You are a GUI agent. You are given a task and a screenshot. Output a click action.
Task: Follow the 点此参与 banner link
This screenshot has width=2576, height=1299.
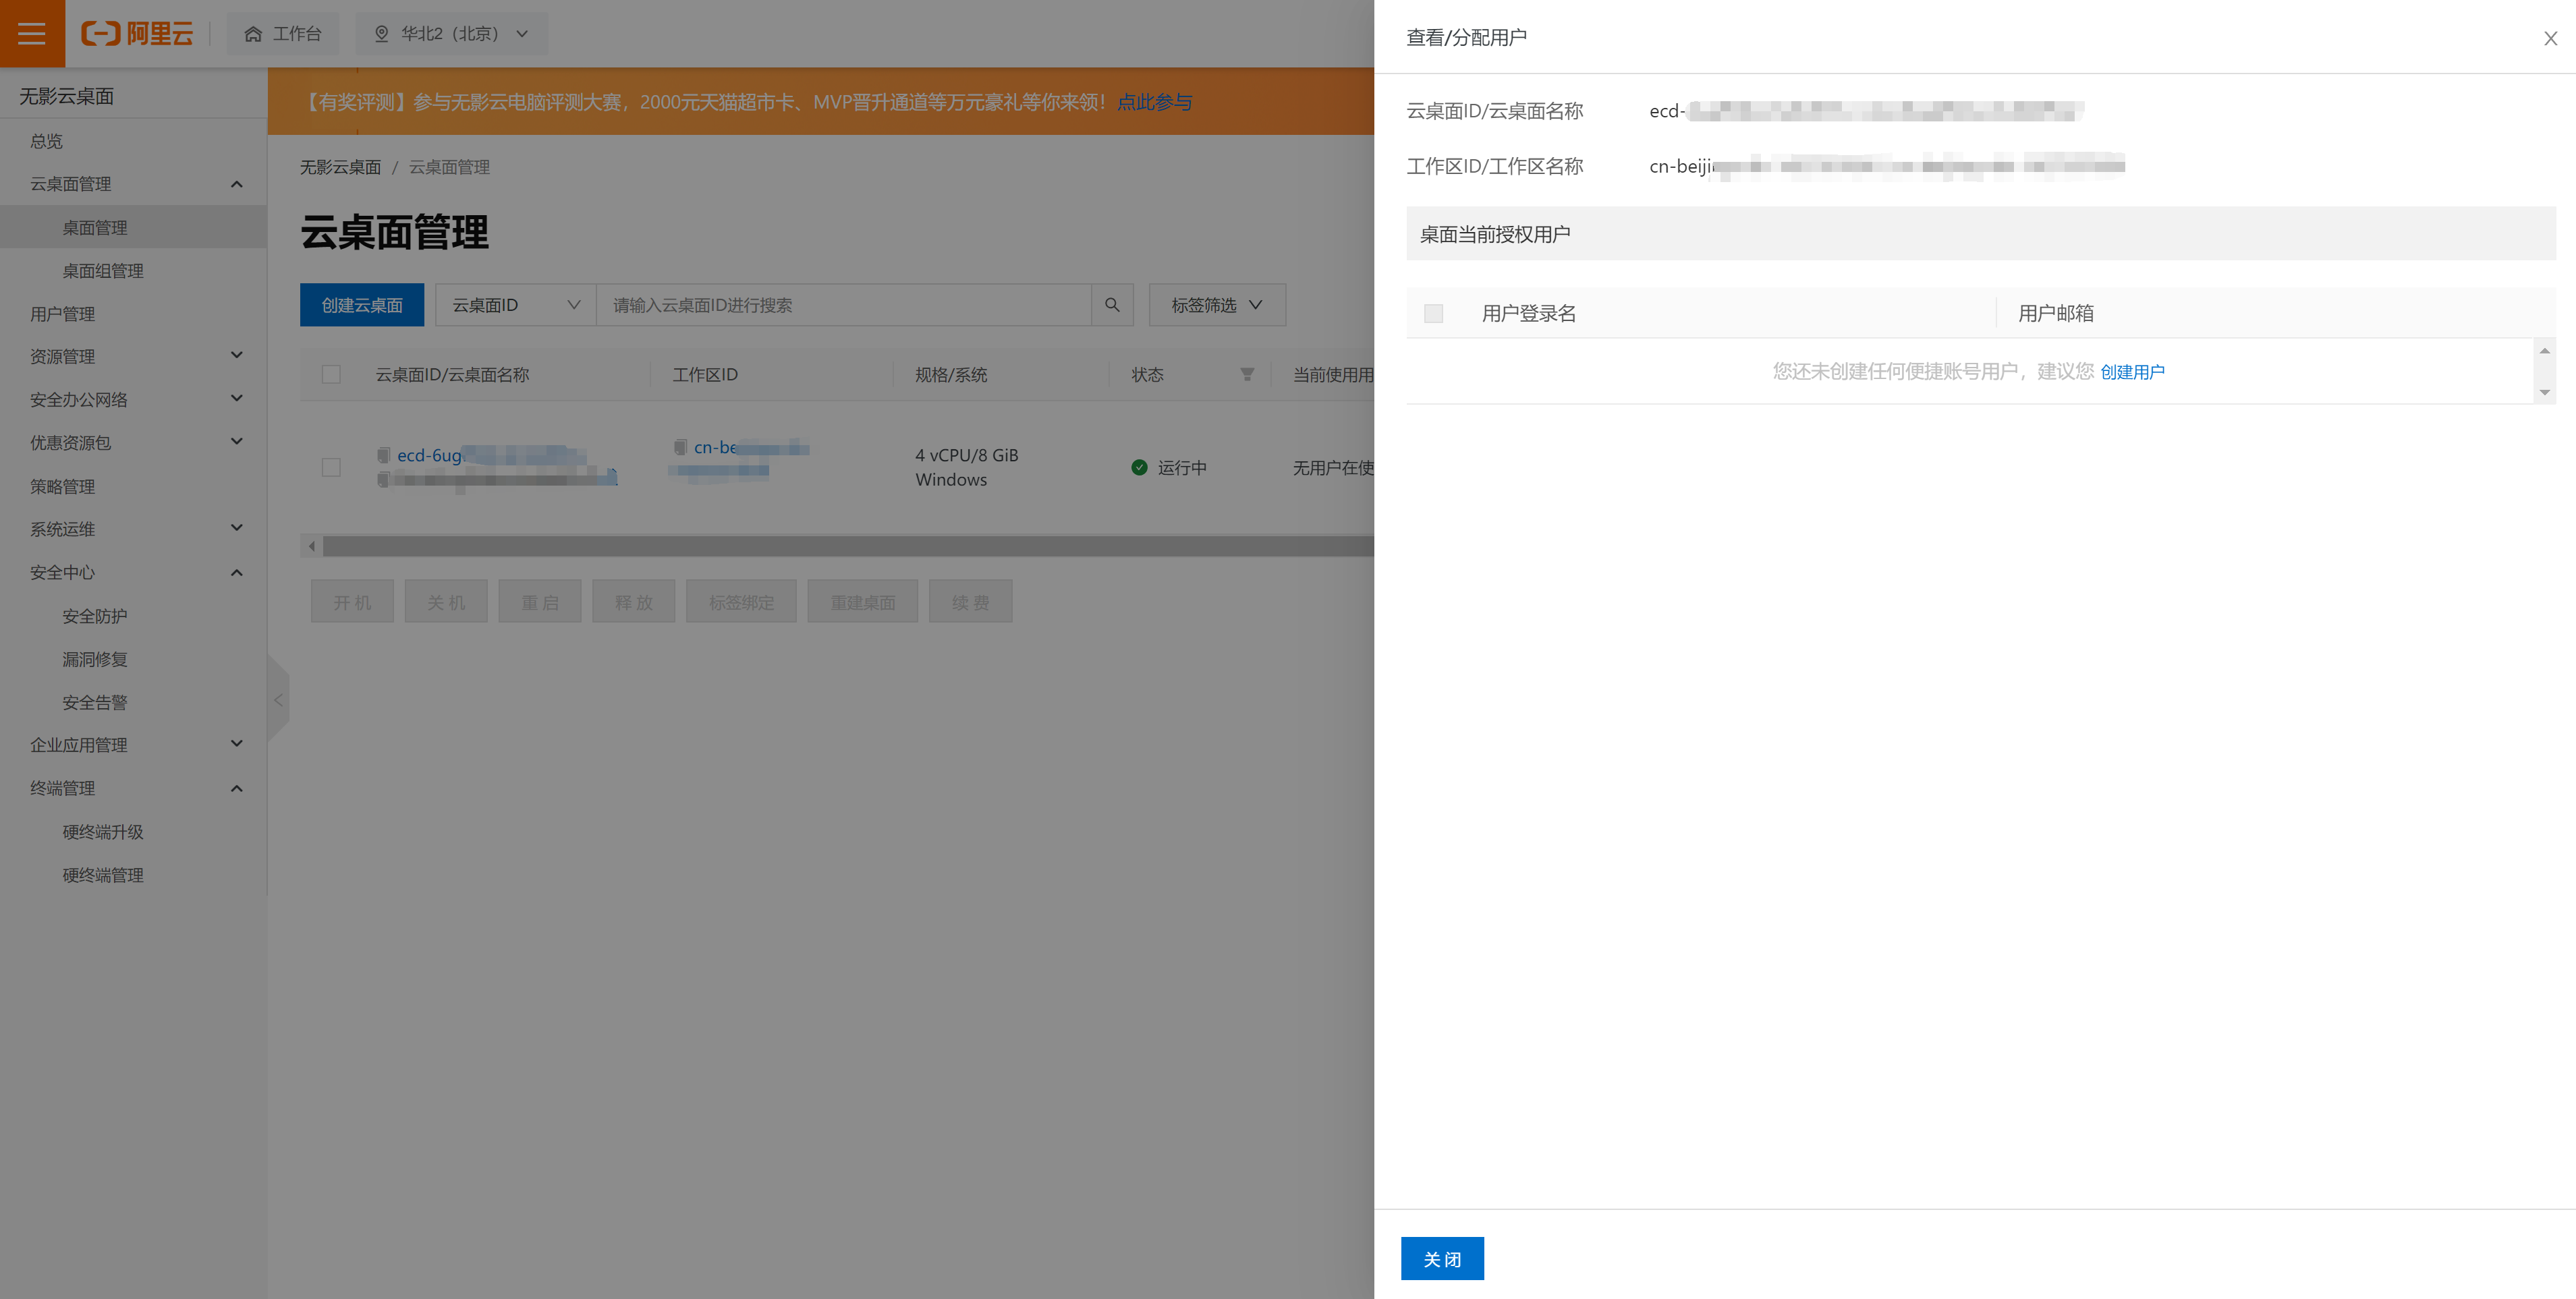pos(1154,102)
